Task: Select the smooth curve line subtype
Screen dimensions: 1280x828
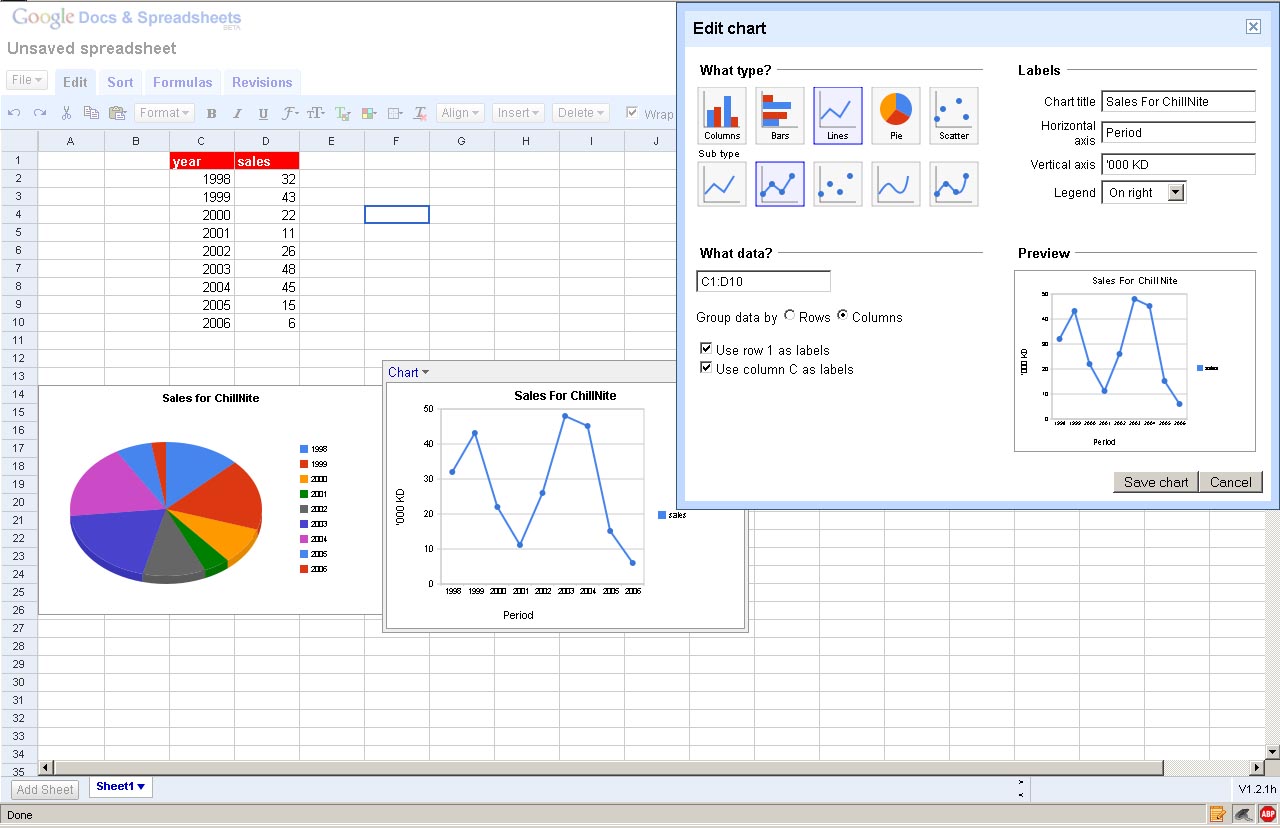Action: coord(895,185)
